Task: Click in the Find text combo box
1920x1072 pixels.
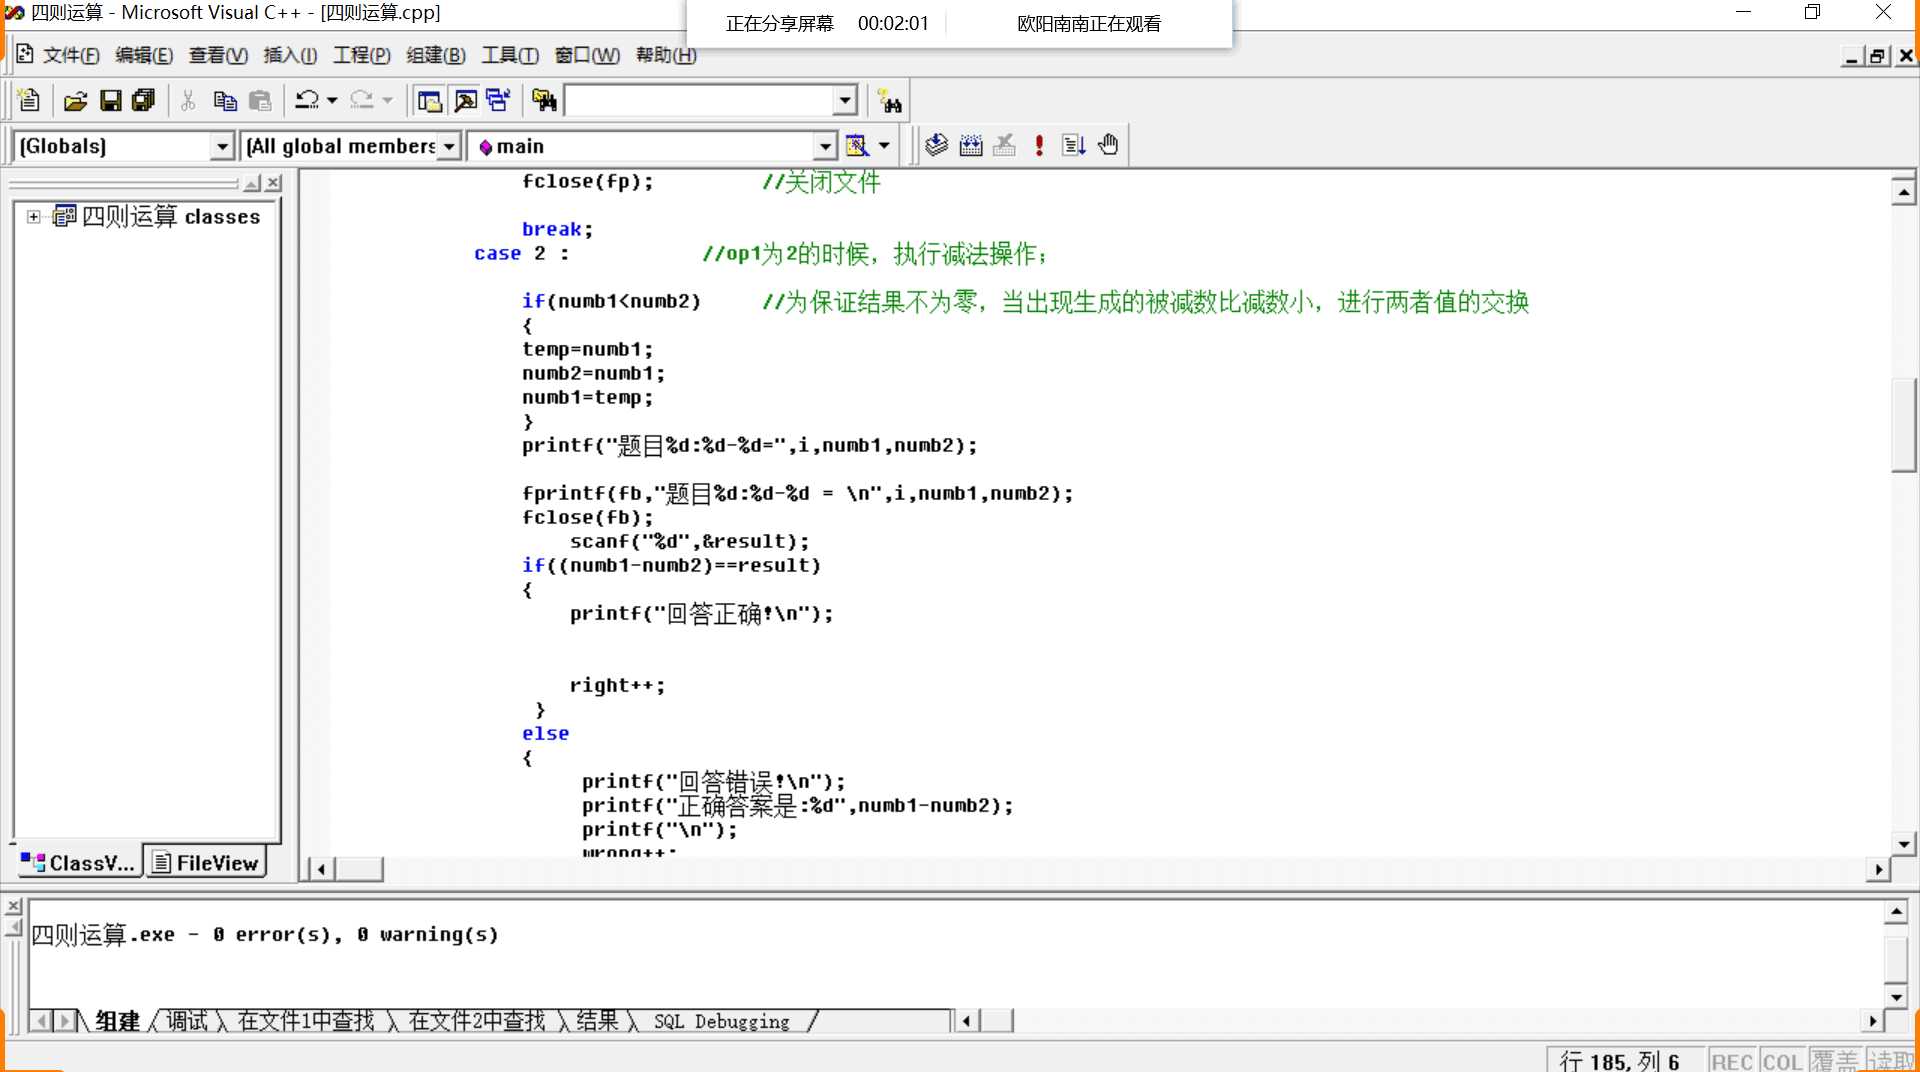Action: pos(700,100)
